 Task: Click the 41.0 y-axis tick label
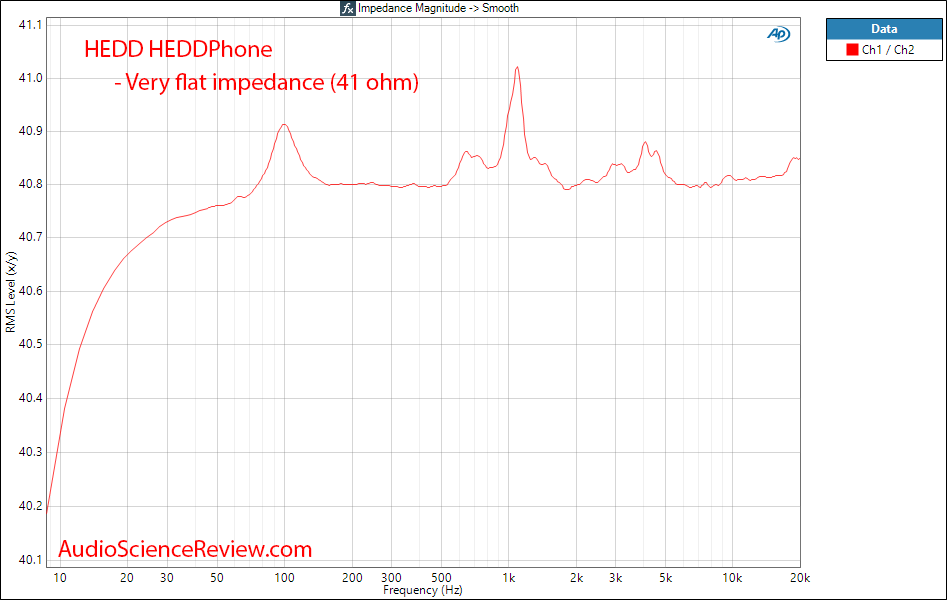point(30,78)
